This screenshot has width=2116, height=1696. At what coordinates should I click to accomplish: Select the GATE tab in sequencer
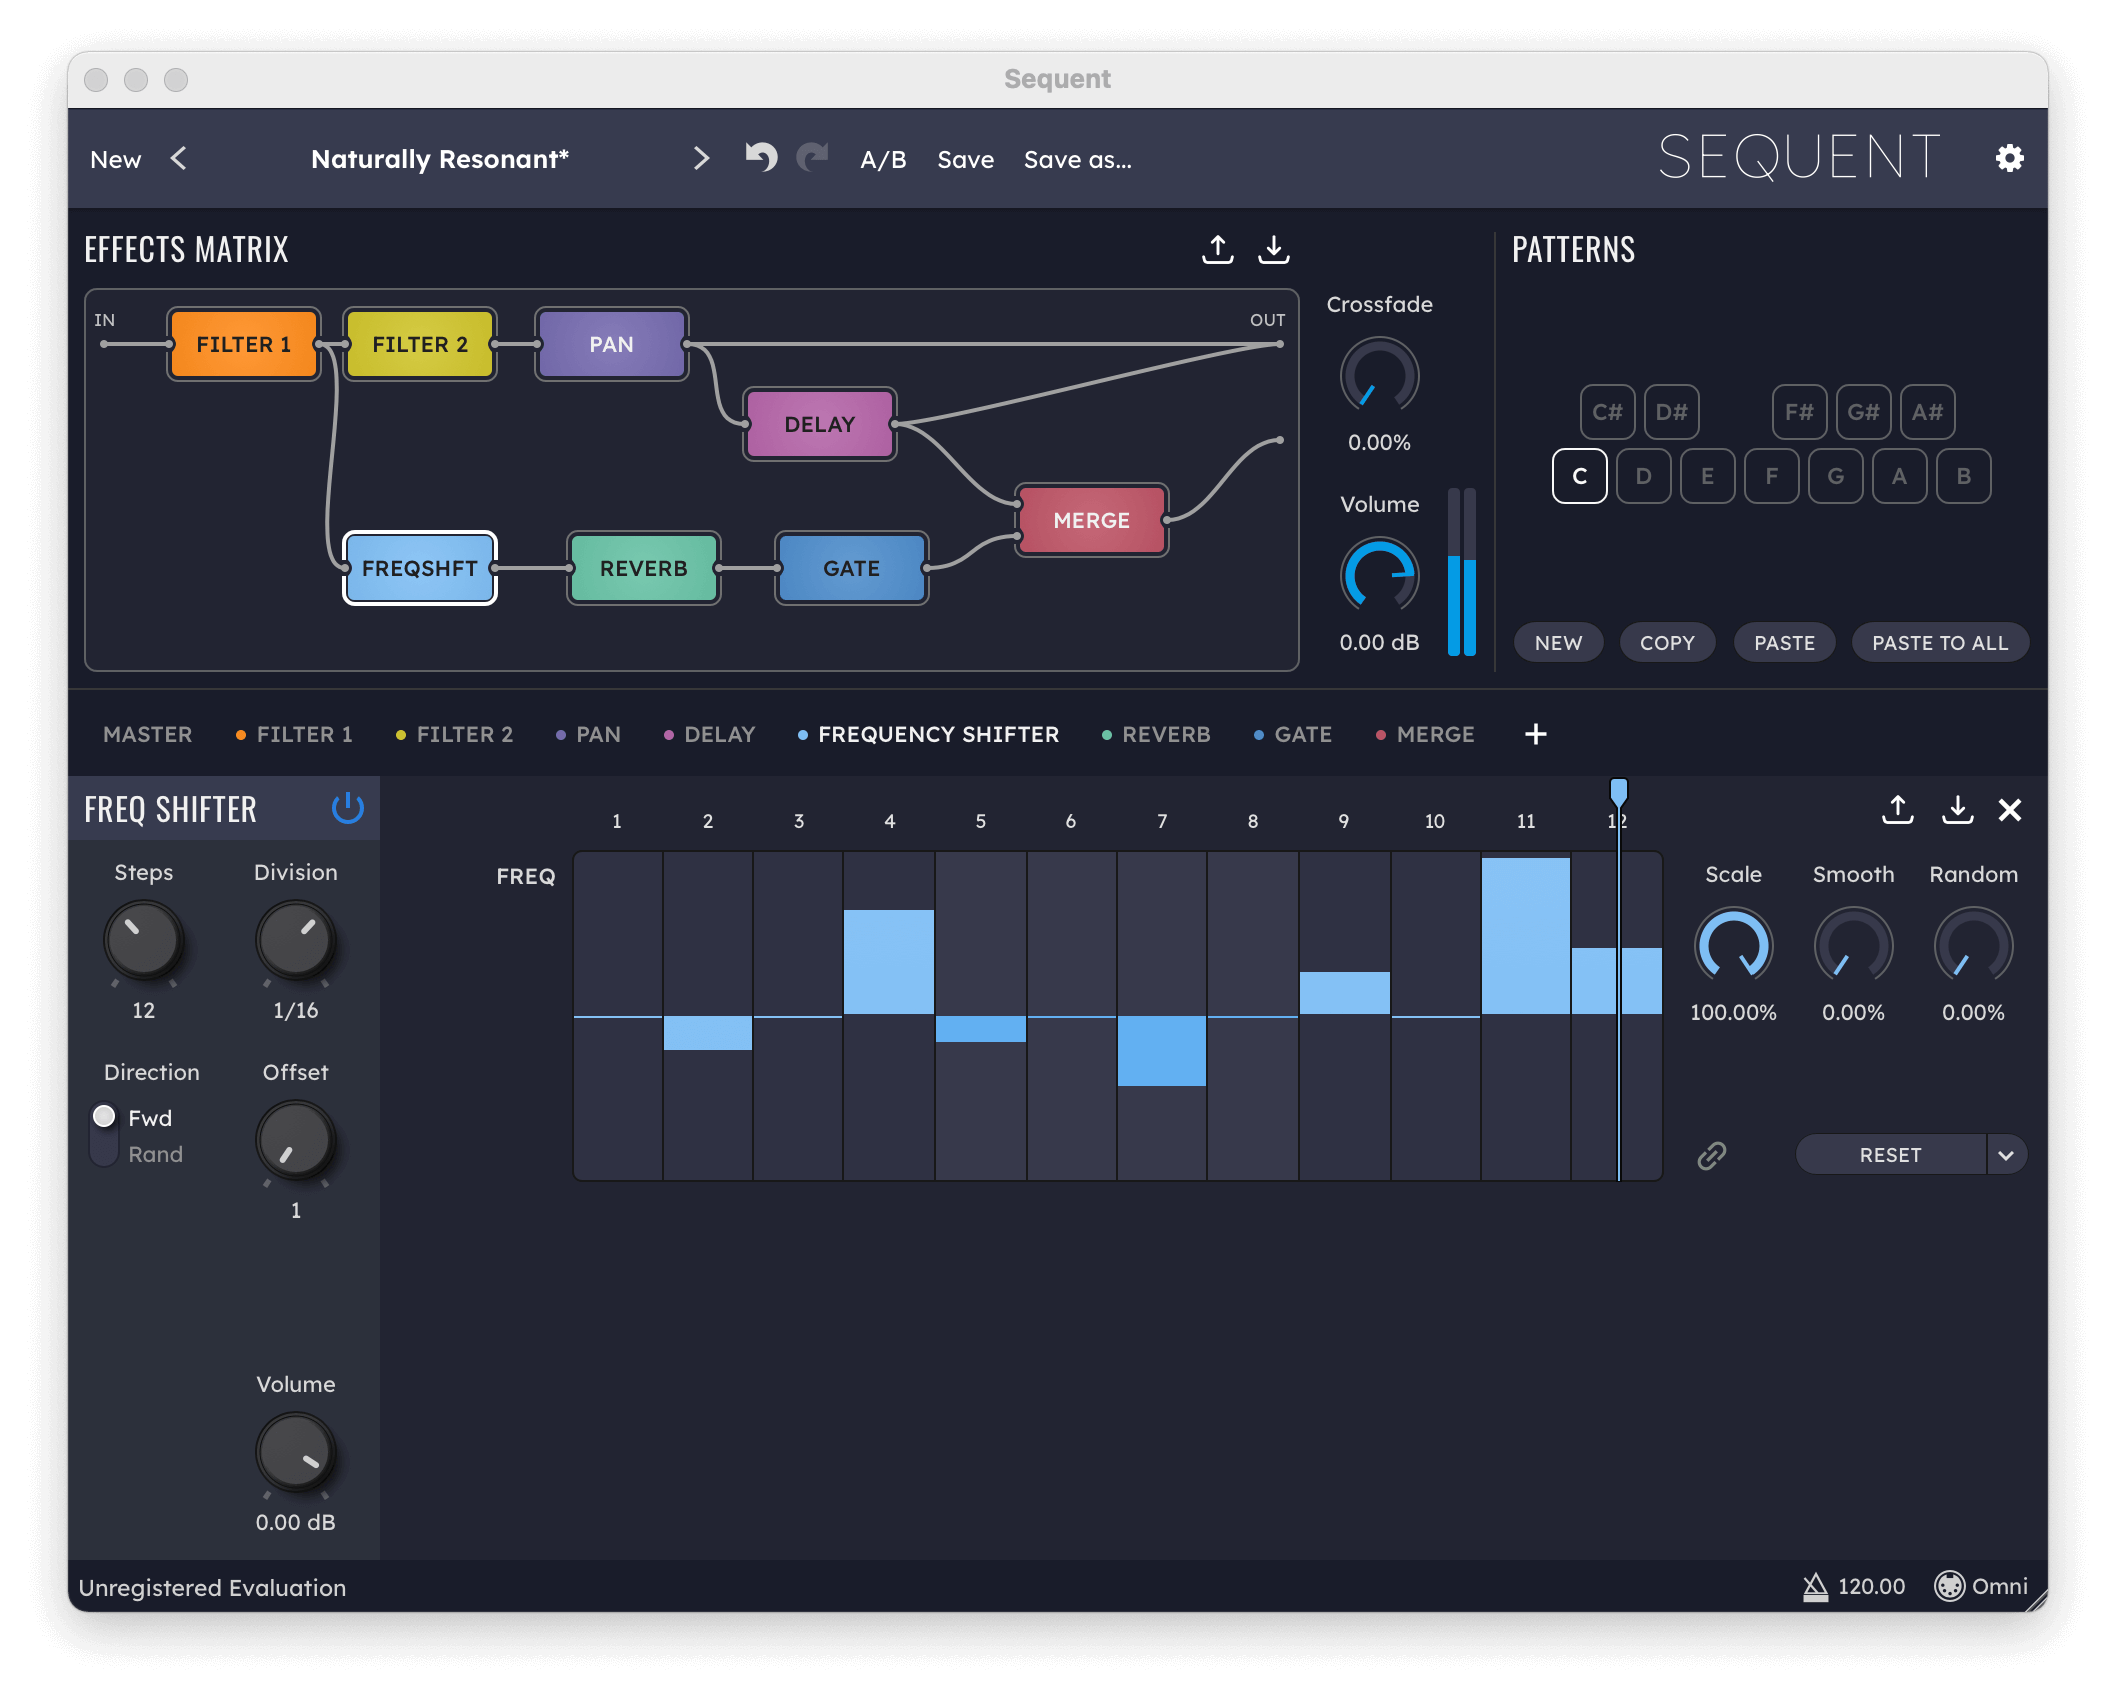pos(1305,736)
